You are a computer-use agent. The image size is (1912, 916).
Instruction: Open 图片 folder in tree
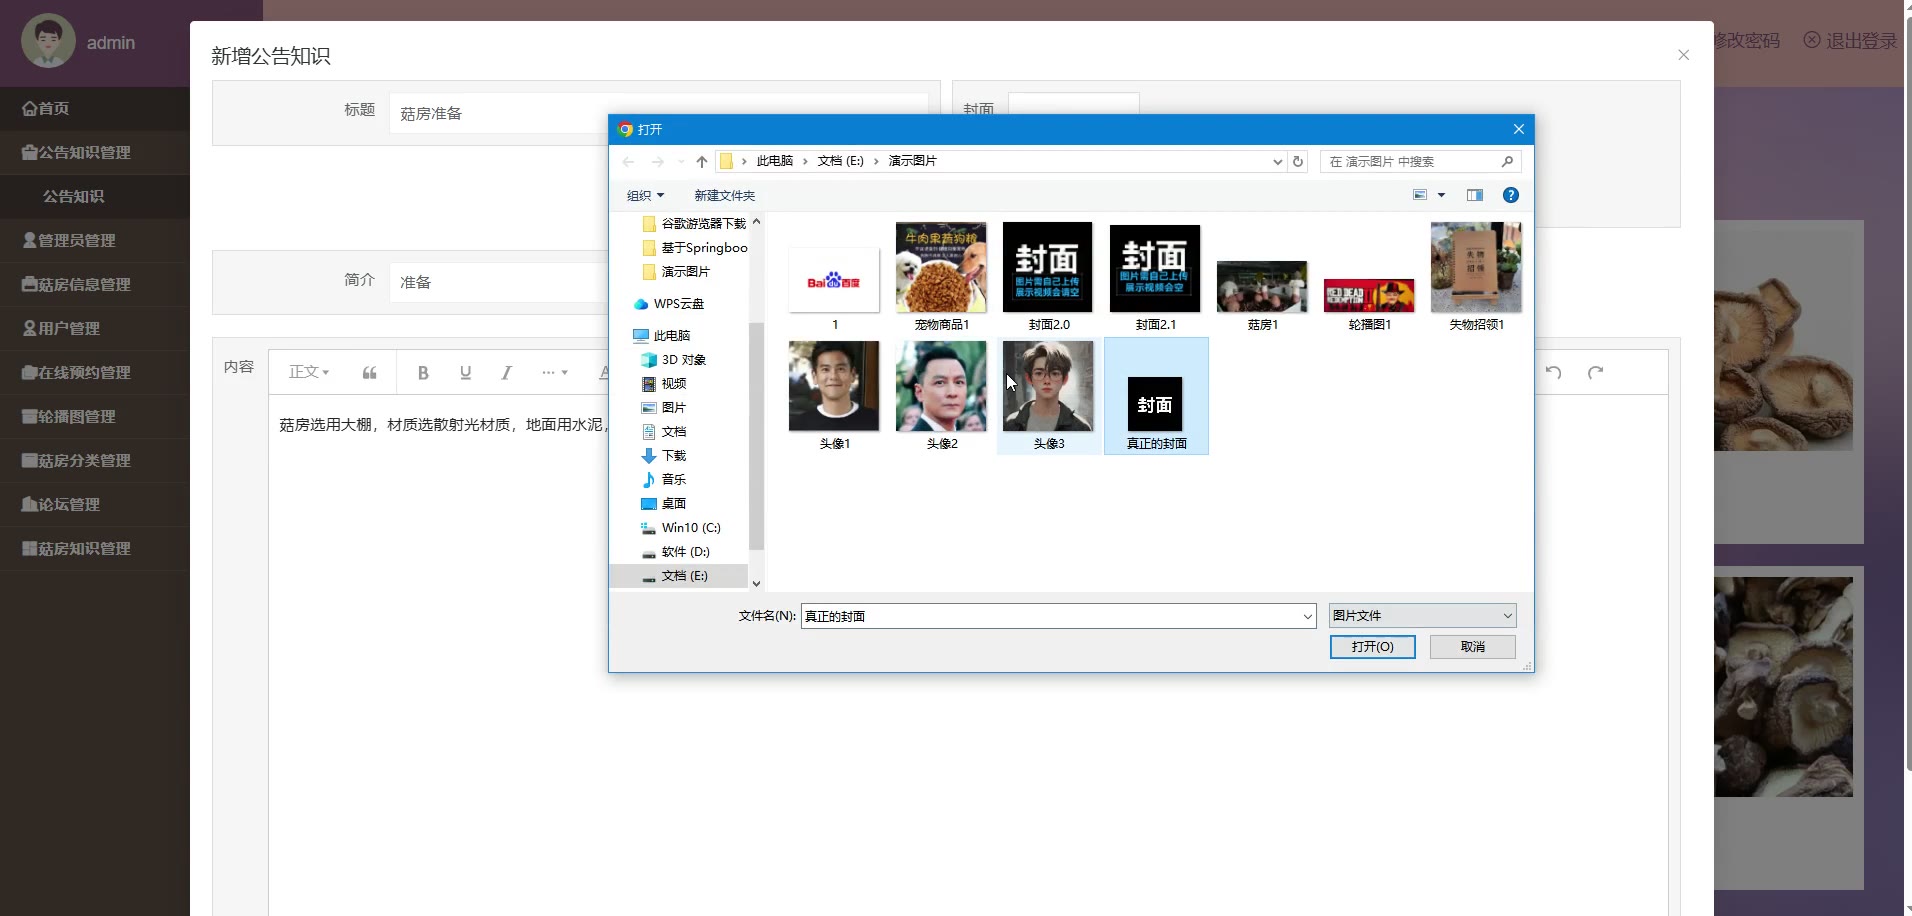(x=664, y=407)
